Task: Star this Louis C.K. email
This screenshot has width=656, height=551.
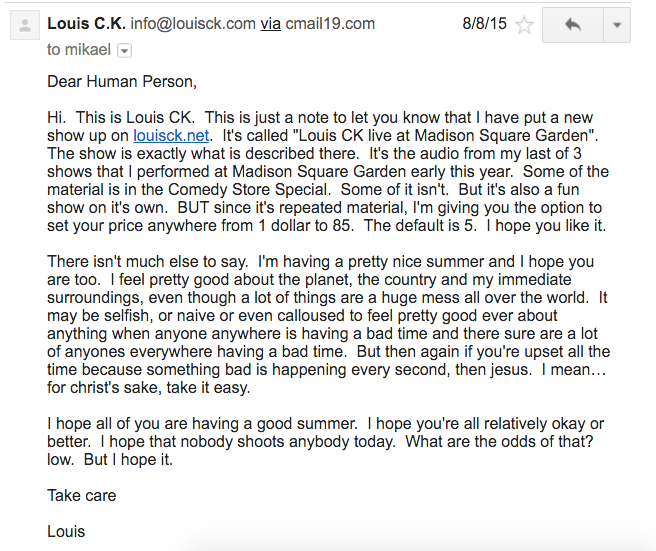Action: point(524,25)
